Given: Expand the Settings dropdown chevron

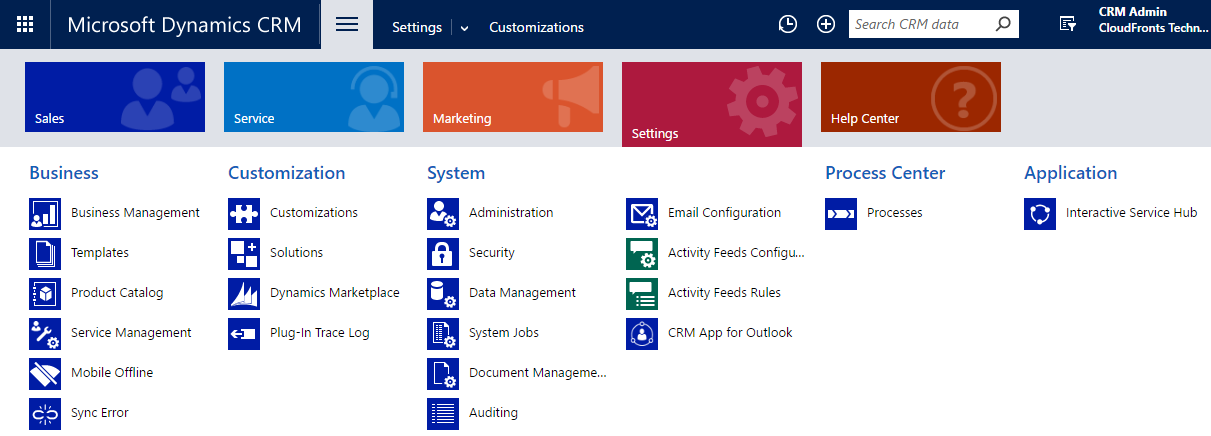Looking at the screenshot, I should coord(465,28).
